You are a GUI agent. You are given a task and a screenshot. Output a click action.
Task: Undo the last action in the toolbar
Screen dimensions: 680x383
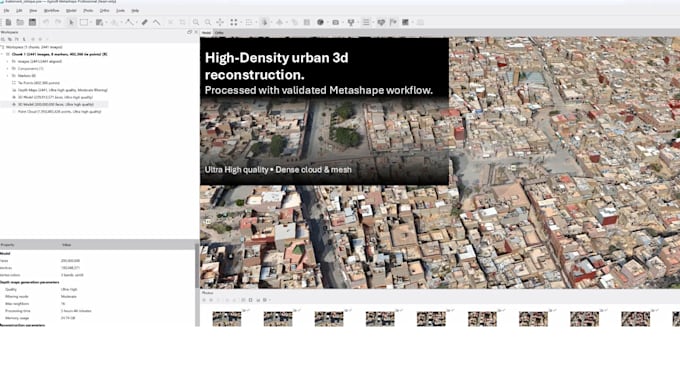tap(46, 22)
